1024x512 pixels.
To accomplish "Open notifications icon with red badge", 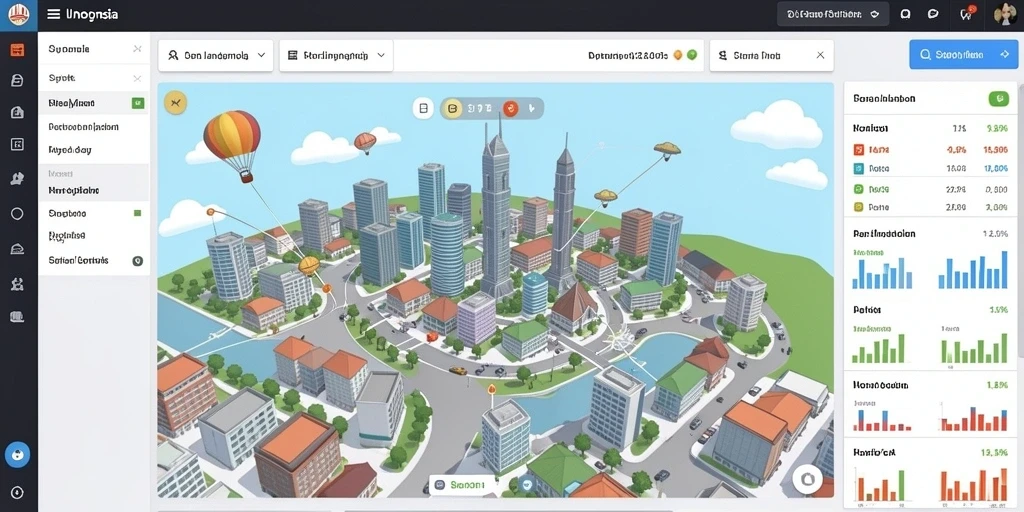I will [x=967, y=14].
